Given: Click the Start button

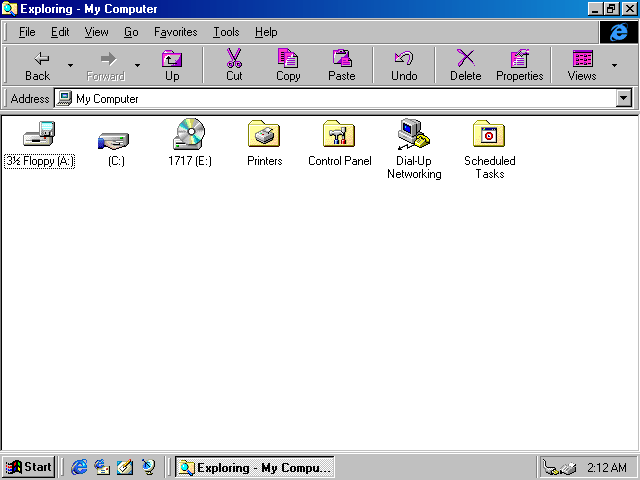Looking at the screenshot, I should (x=29, y=467).
